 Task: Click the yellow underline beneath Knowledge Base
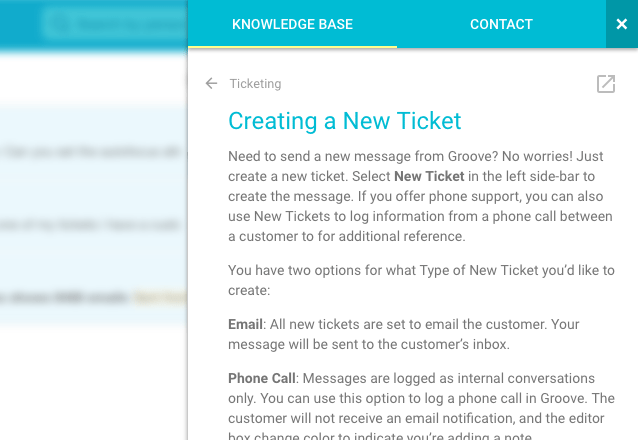[292, 47]
